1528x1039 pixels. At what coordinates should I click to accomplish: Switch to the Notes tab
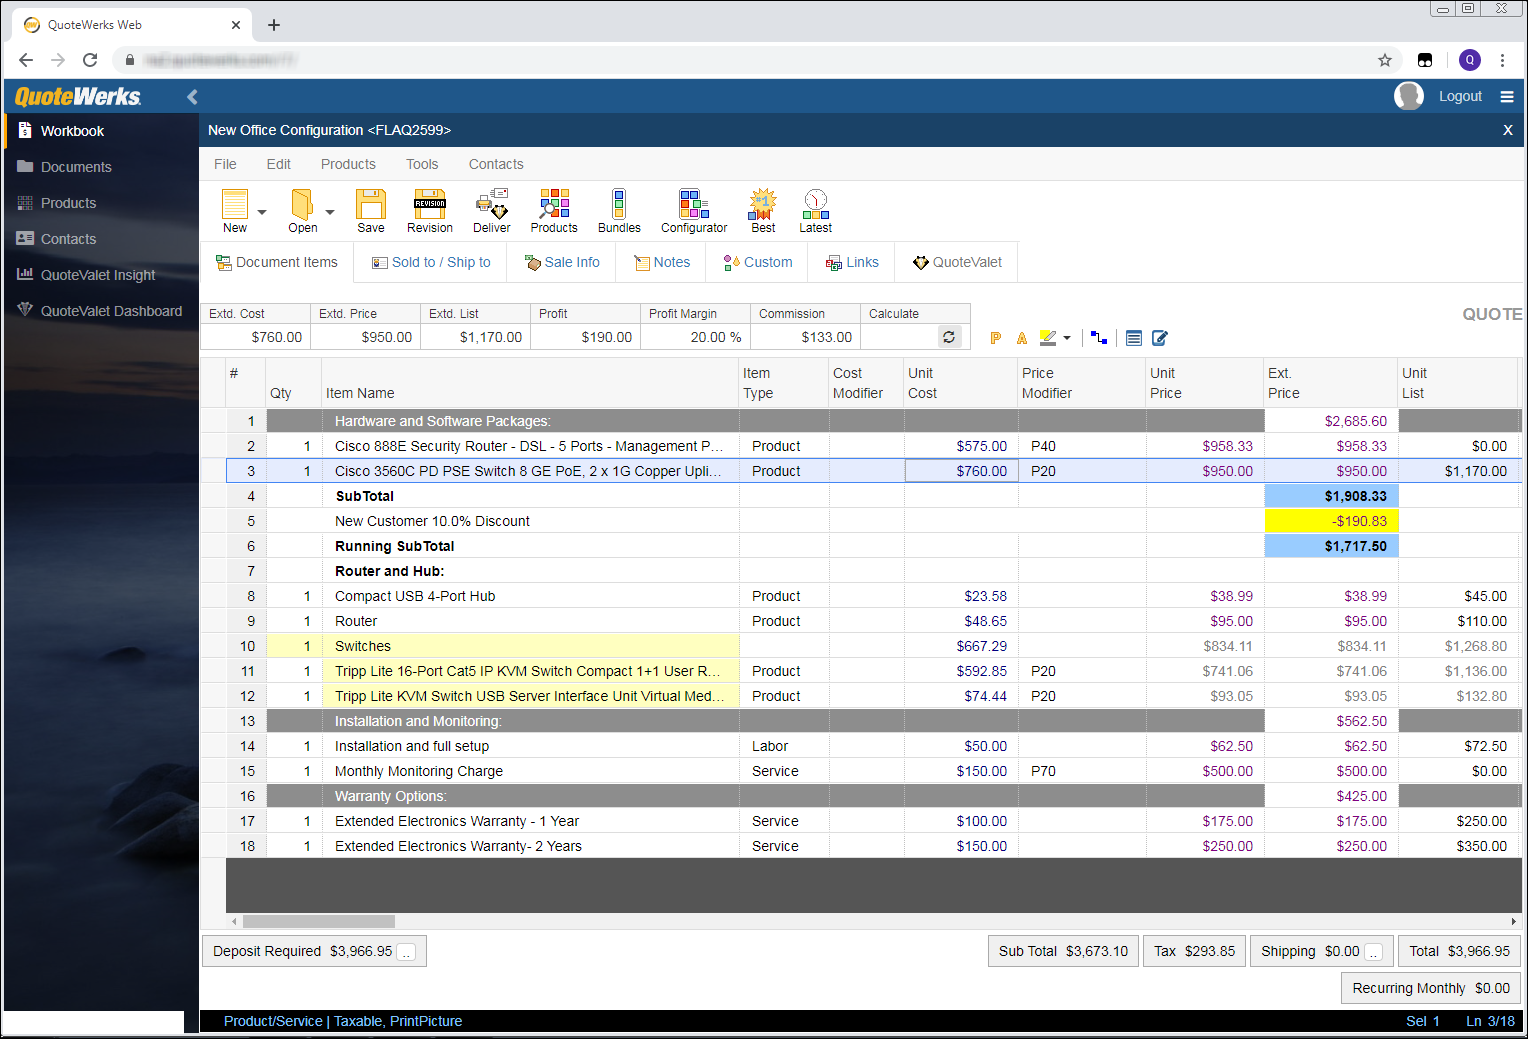[x=662, y=262]
